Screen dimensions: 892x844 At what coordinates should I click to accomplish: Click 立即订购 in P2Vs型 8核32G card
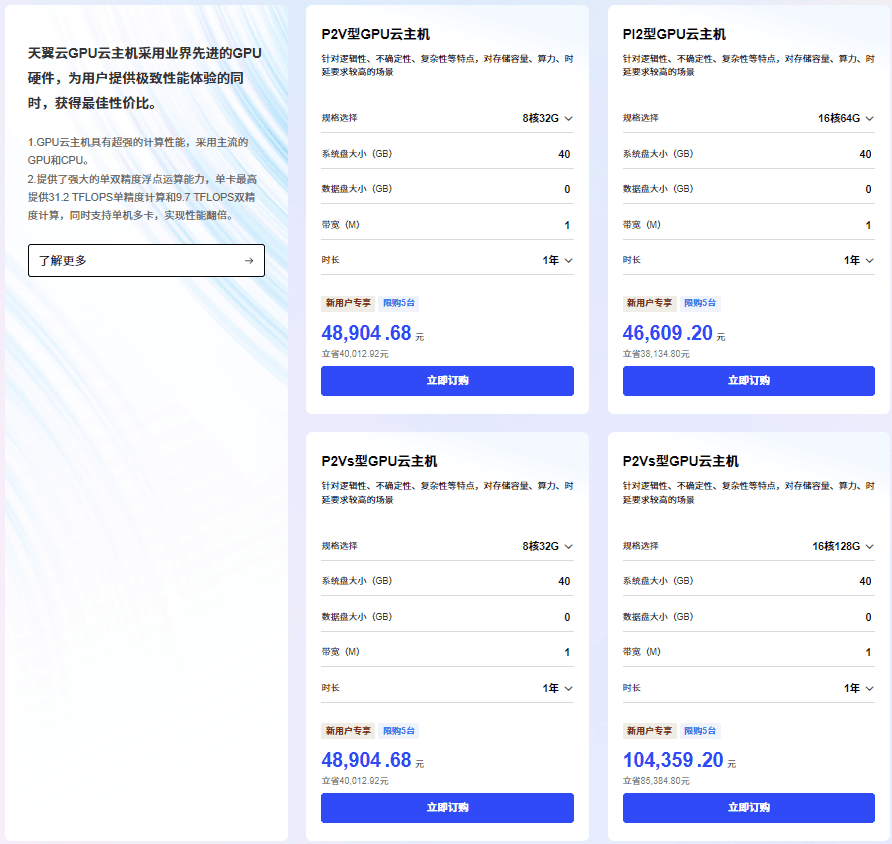coord(447,808)
